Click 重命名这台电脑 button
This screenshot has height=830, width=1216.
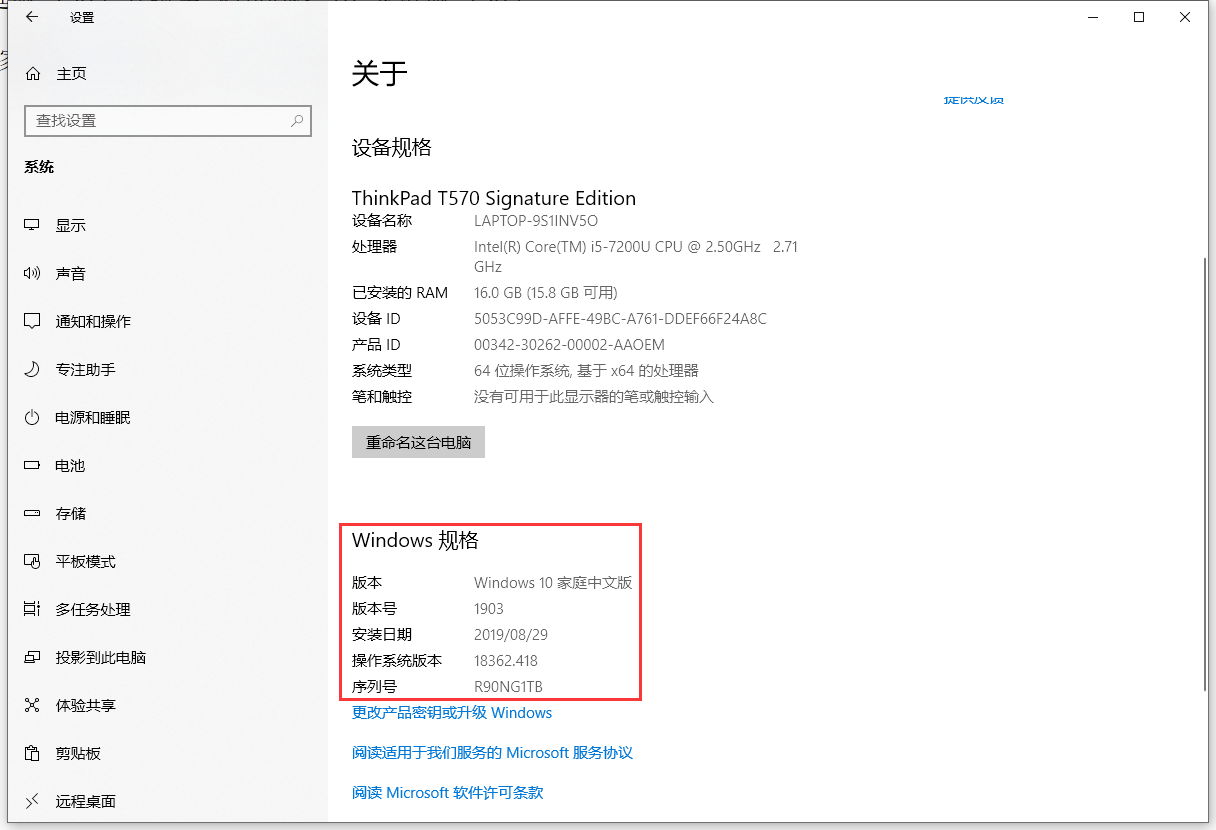[x=418, y=442]
